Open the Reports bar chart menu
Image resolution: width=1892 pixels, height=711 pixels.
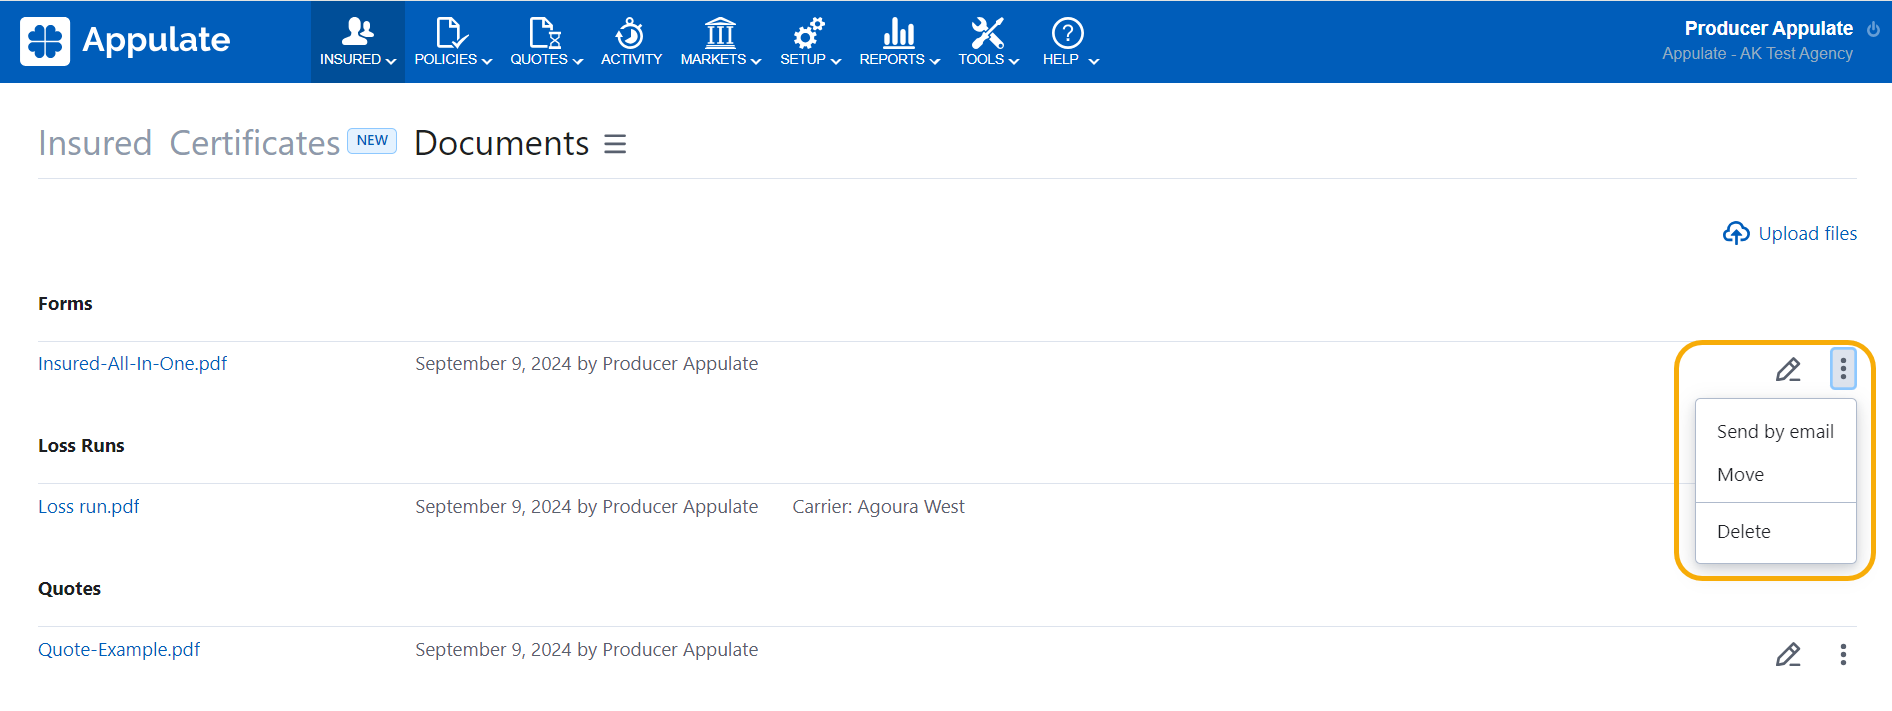click(899, 42)
